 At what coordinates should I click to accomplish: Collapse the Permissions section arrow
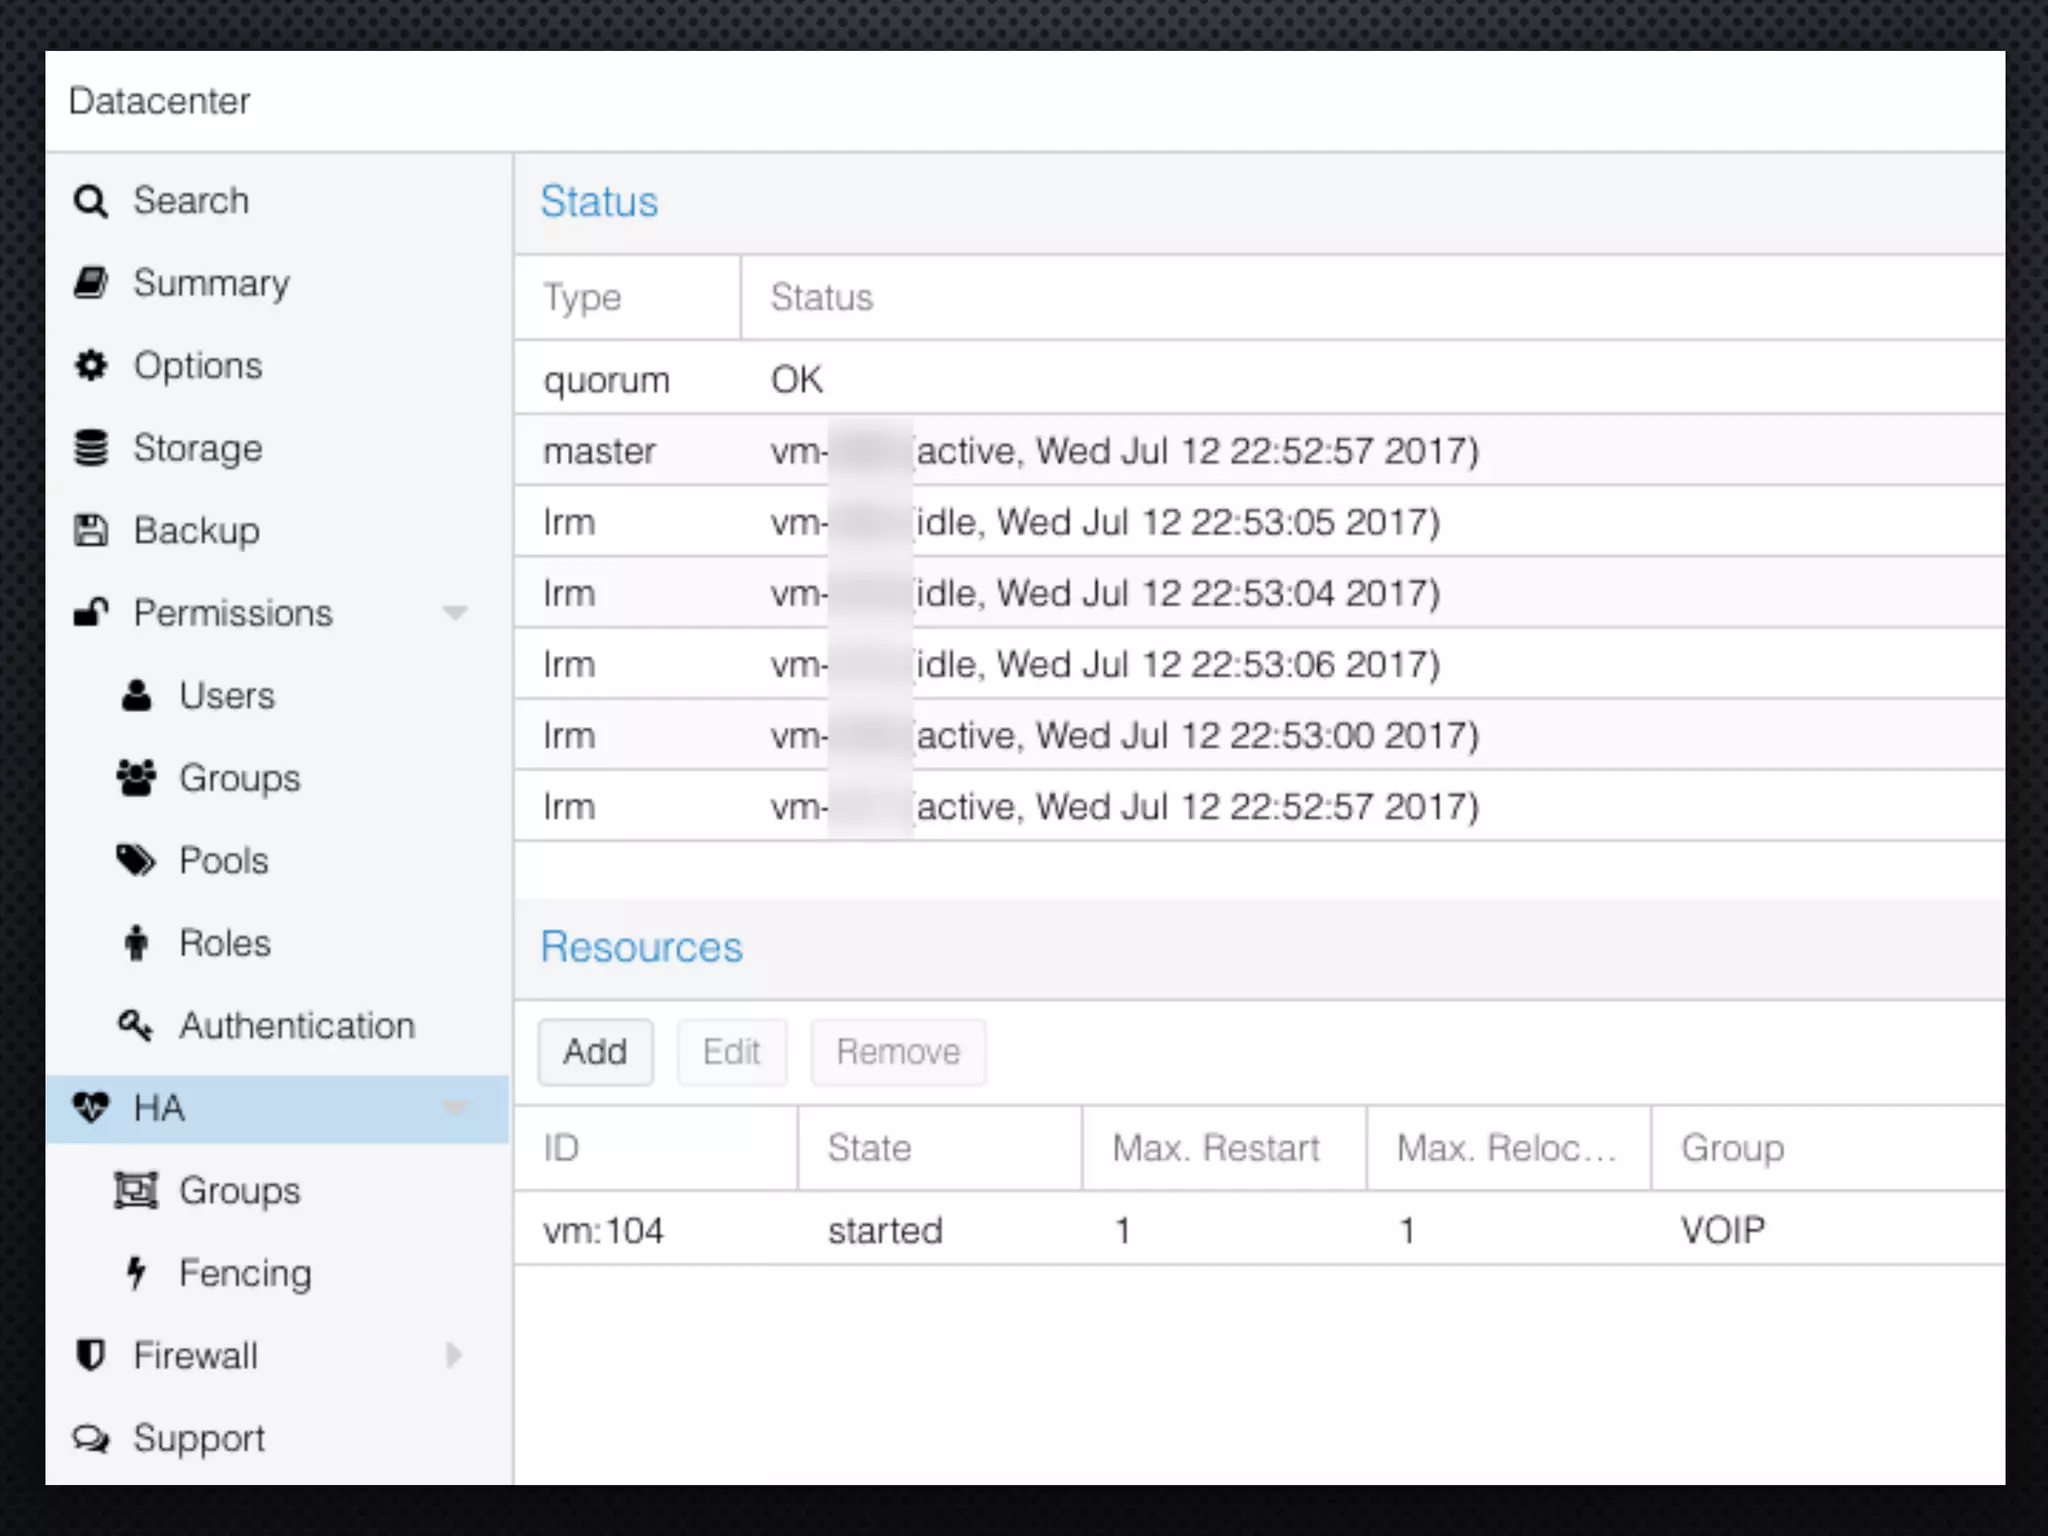click(x=455, y=613)
